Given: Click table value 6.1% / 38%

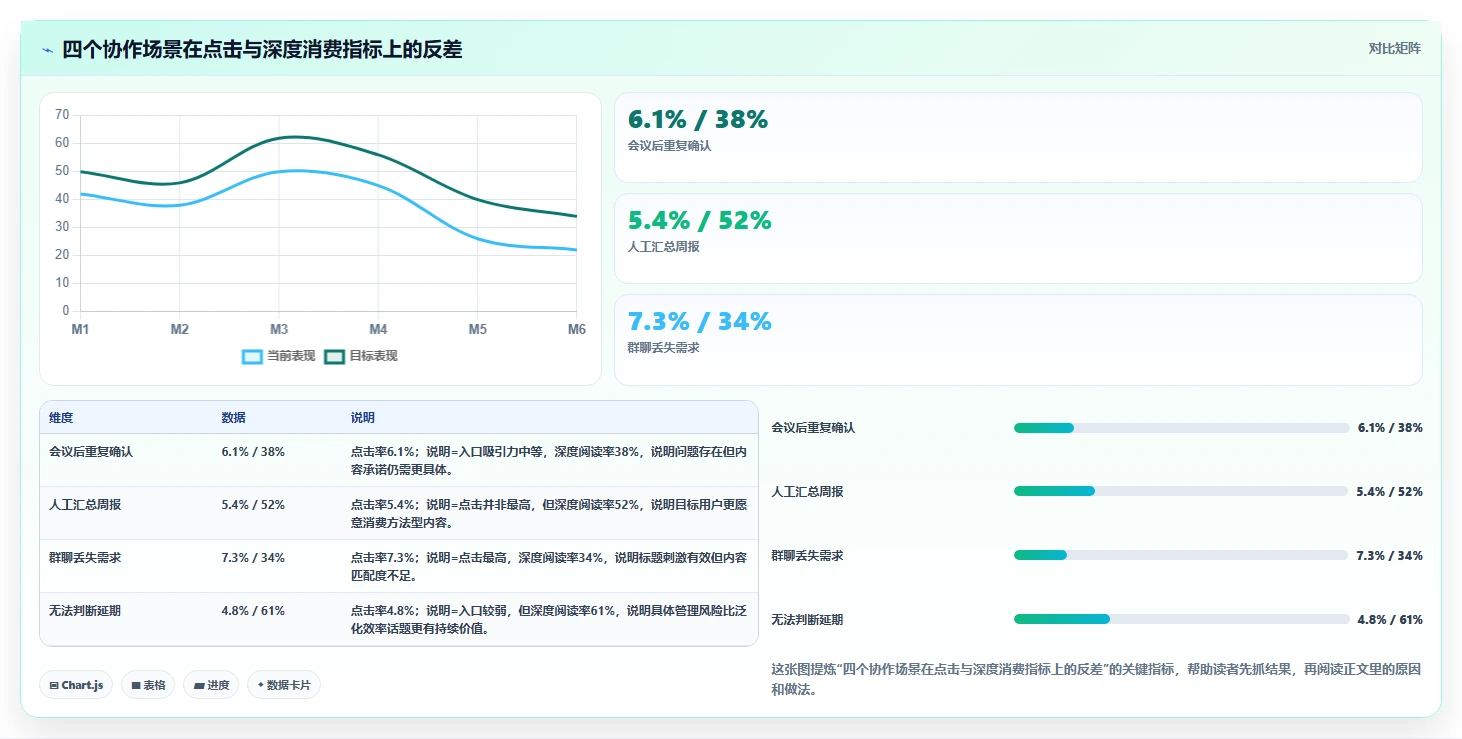Looking at the screenshot, I should coord(253,452).
